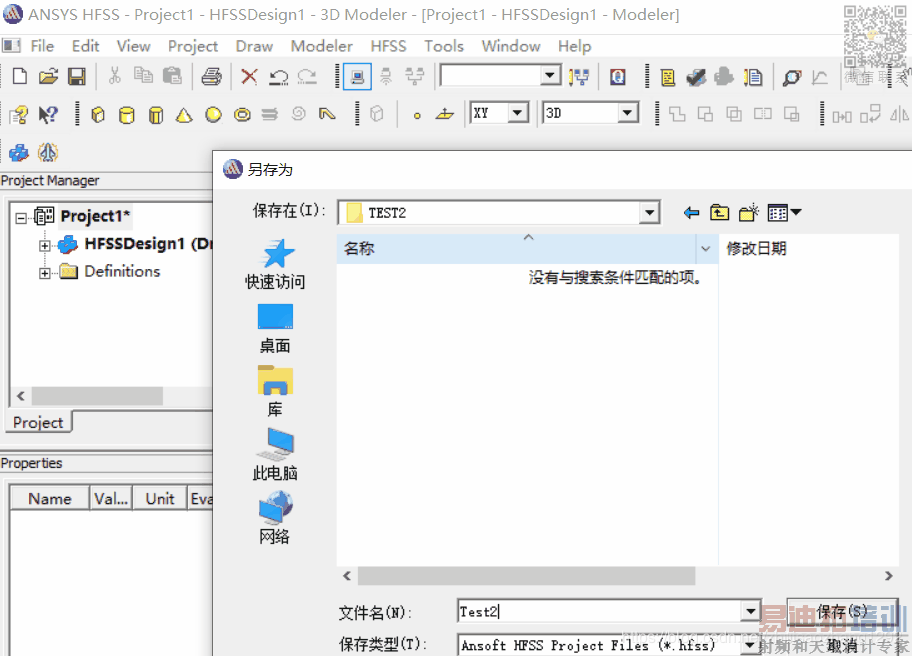
Task: Click the Cut scissors icon
Action: pyautogui.click(x=115, y=76)
